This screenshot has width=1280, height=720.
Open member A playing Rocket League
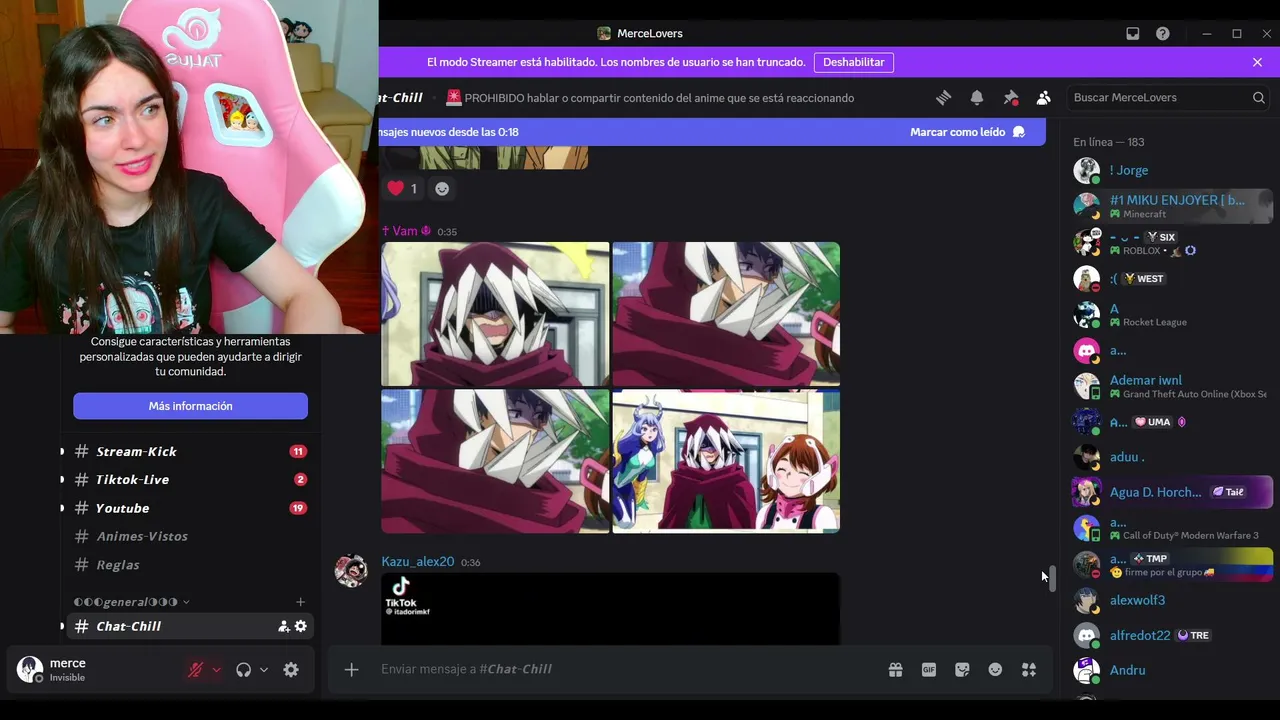point(1170,315)
